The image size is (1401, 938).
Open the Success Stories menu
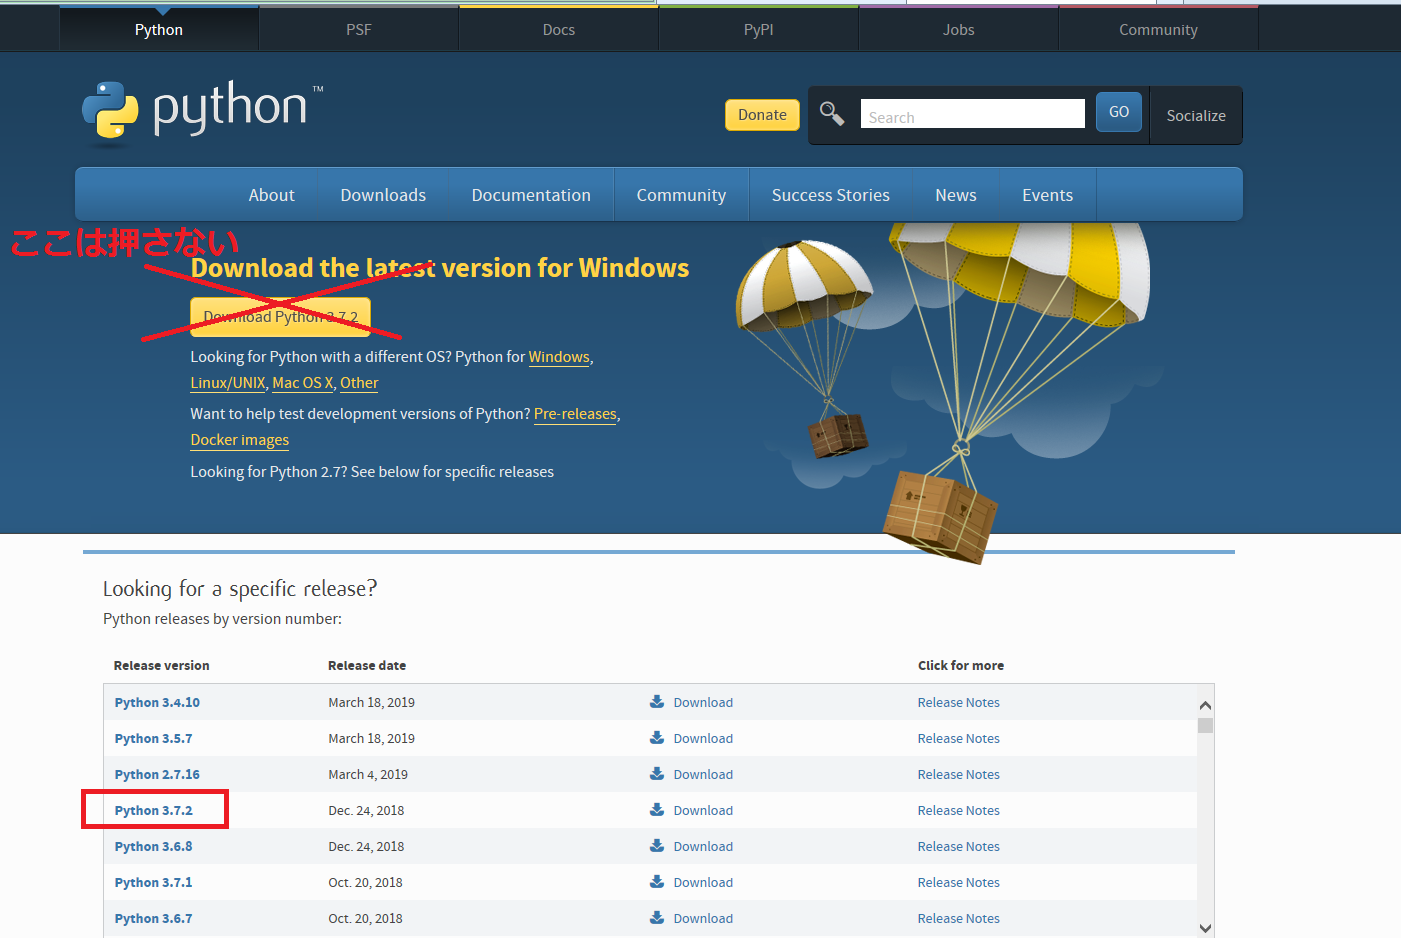click(831, 195)
